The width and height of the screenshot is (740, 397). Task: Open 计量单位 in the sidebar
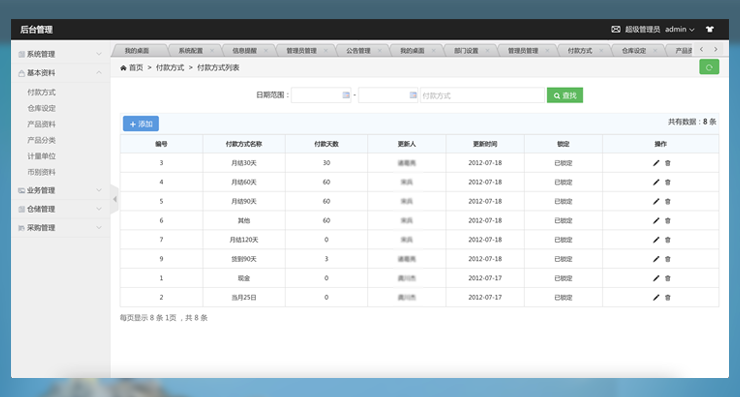click(x=42, y=156)
